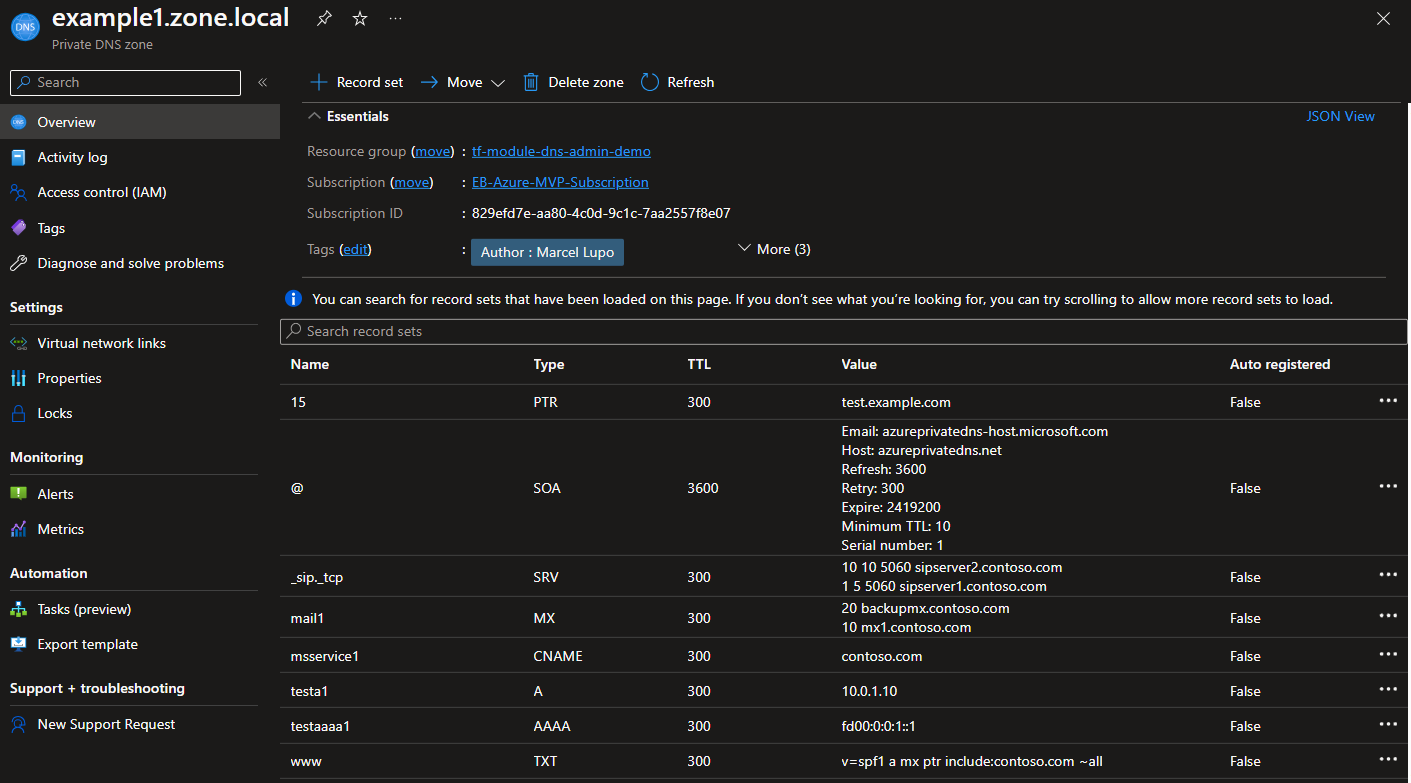This screenshot has width=1411, height=783.
Task: Click the value test.example.com
Action: (x=896, y=402)
